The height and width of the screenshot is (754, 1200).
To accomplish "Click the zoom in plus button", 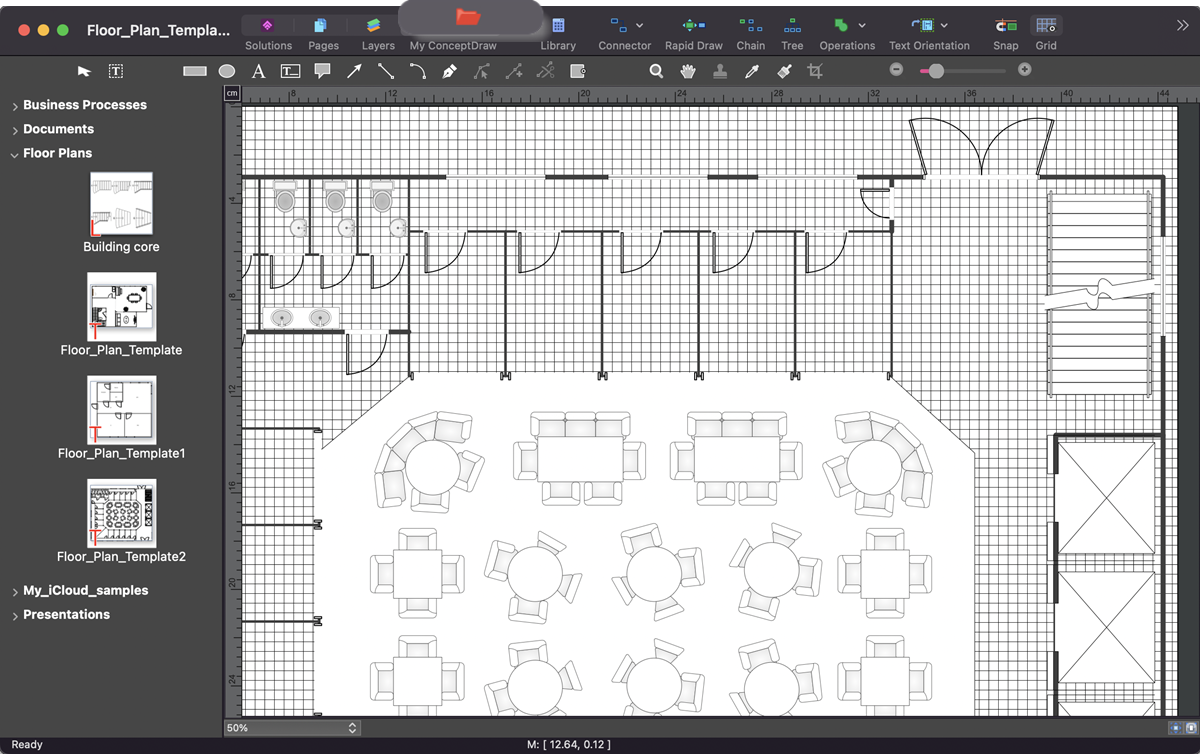I will [x=1024, y=70].
